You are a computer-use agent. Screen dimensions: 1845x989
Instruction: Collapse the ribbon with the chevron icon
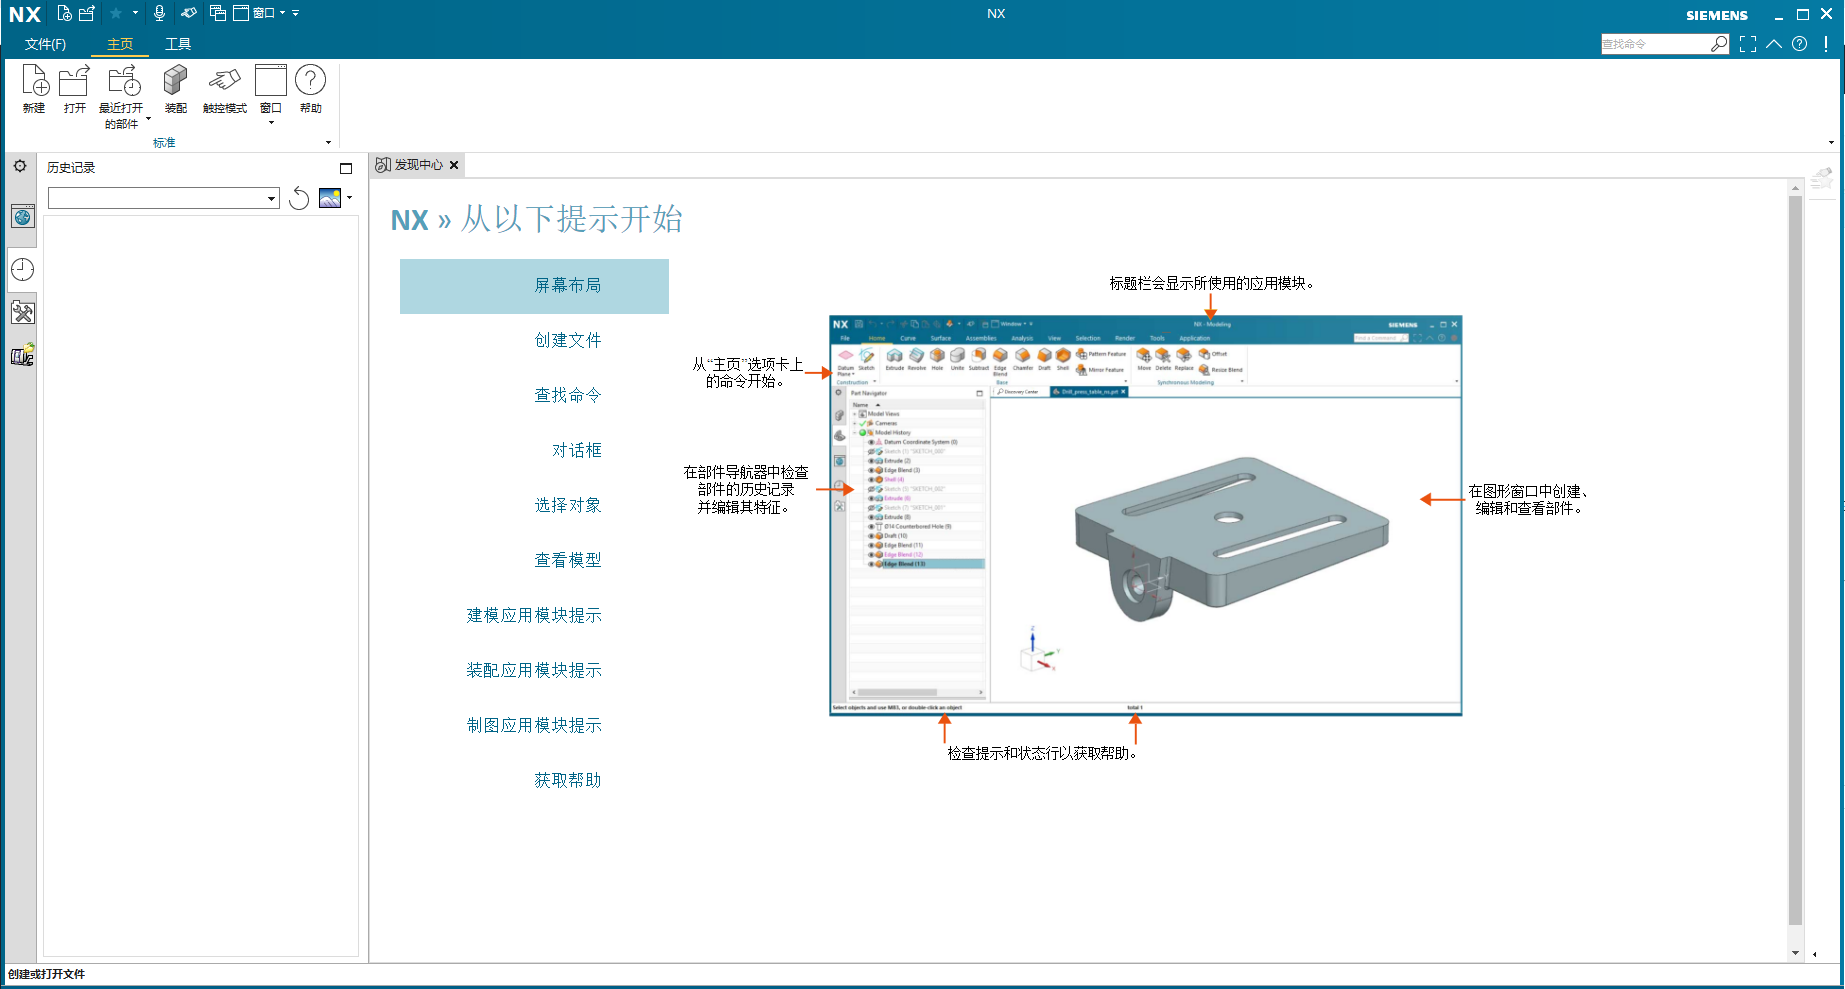(x=1773, y=44)
